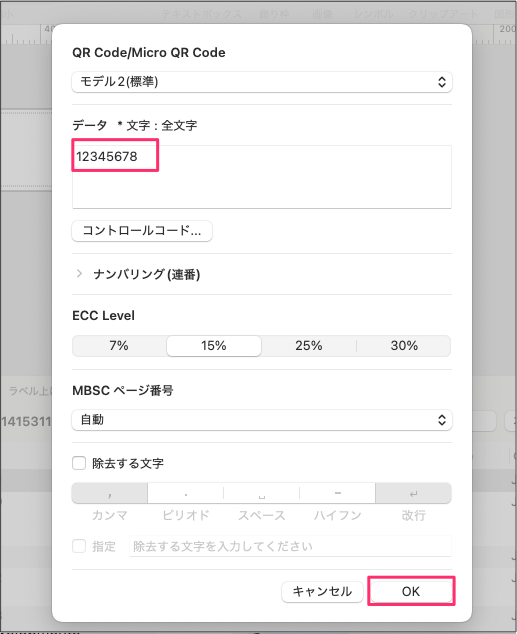Check the 指定 checkbox
Screen dimensions: 517x634
[x=79, y=546]
